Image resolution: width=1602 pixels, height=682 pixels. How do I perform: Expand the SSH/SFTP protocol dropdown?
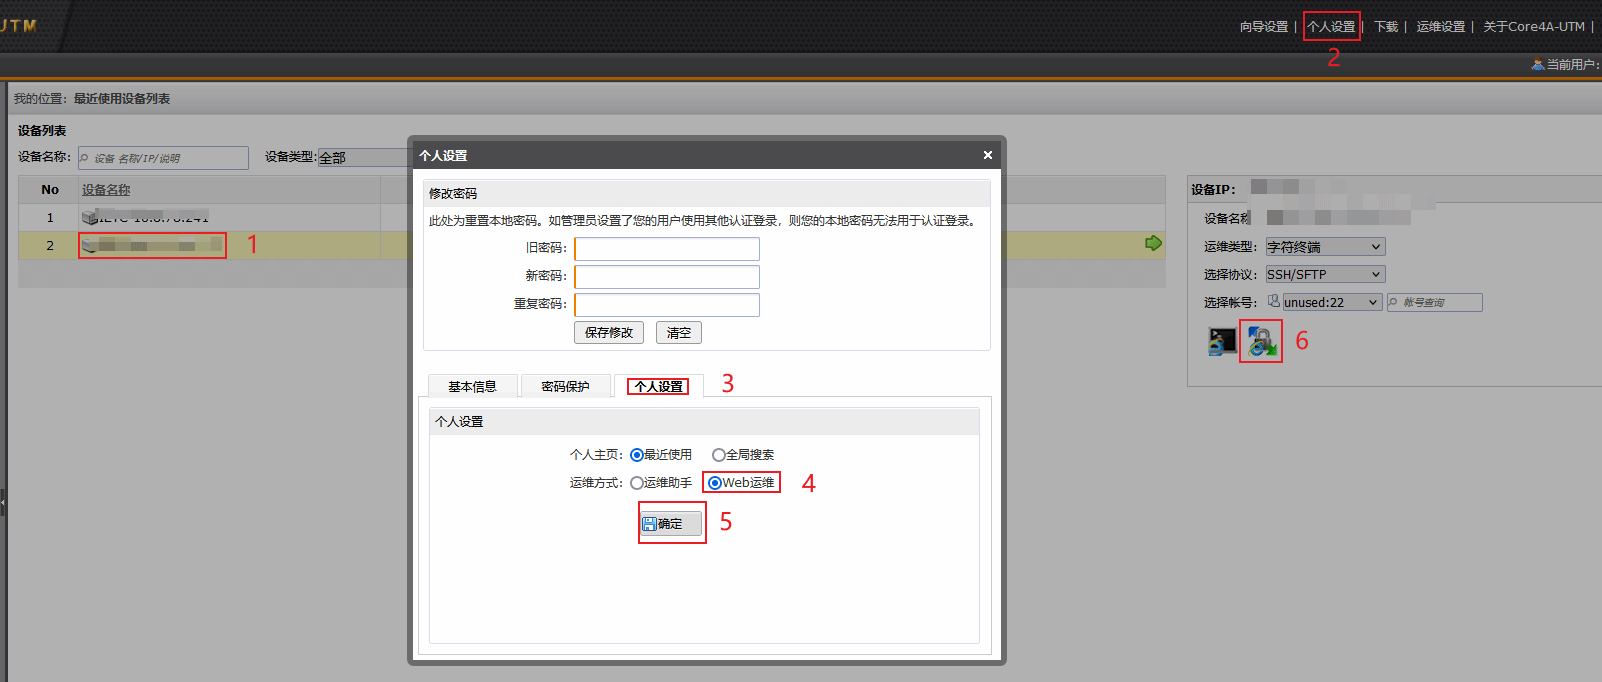click(1324, 274)
